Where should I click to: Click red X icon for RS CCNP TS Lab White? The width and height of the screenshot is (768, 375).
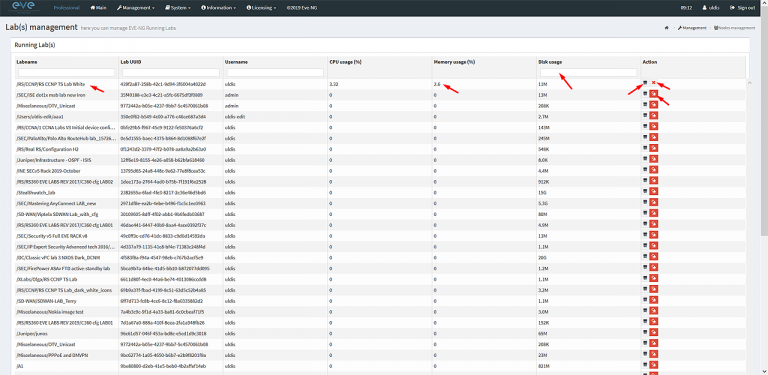[x=653, y=83]
